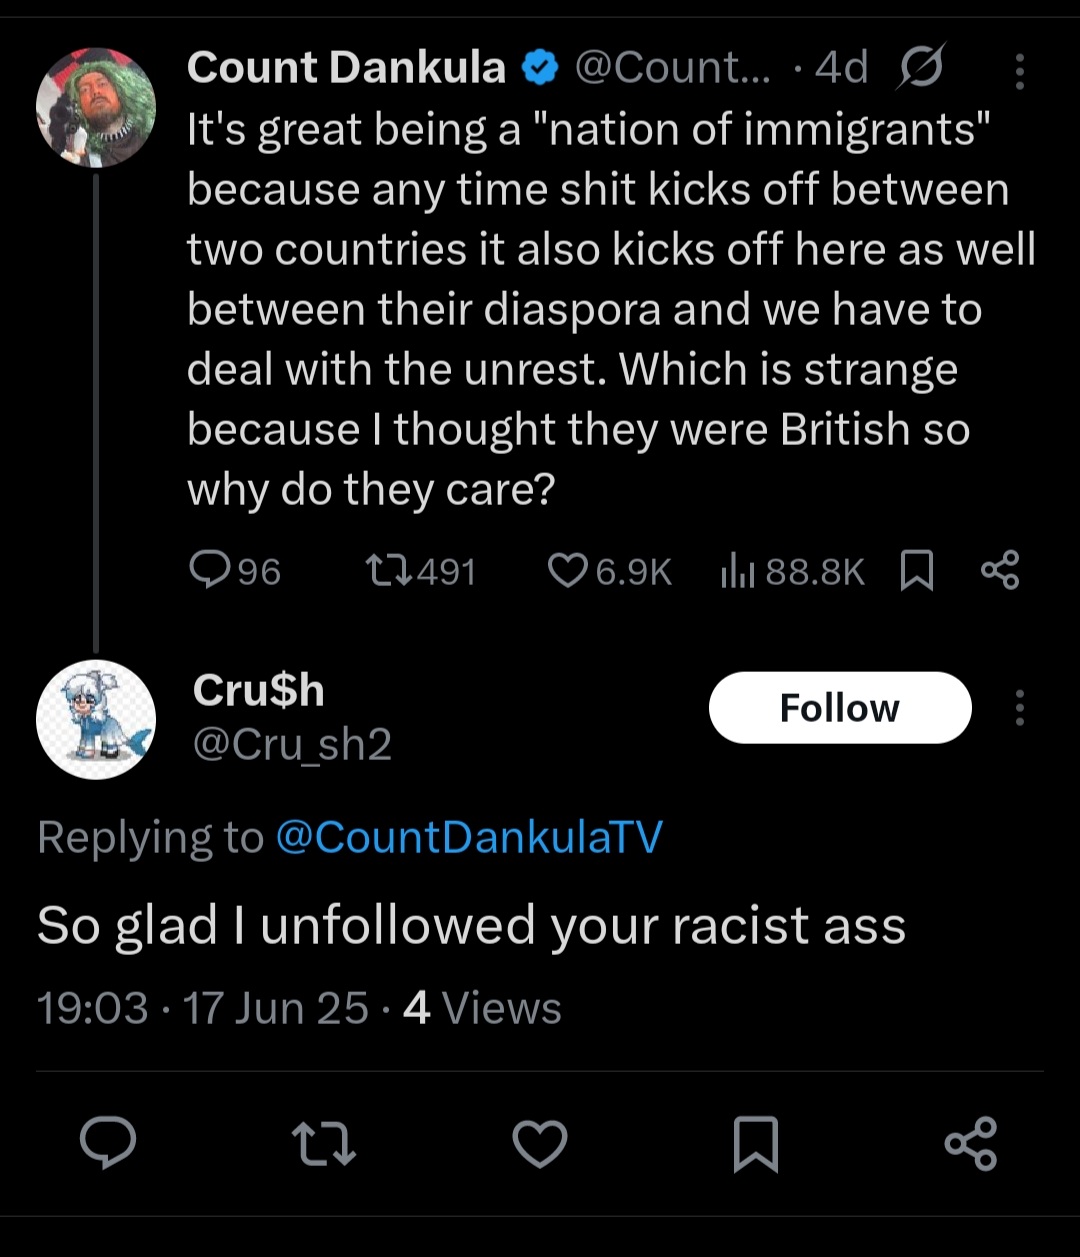The width and height of the screenshot is (1080, 1257).
Task: Open replies on Count Dankula's tweet
Action: point(234,571)
